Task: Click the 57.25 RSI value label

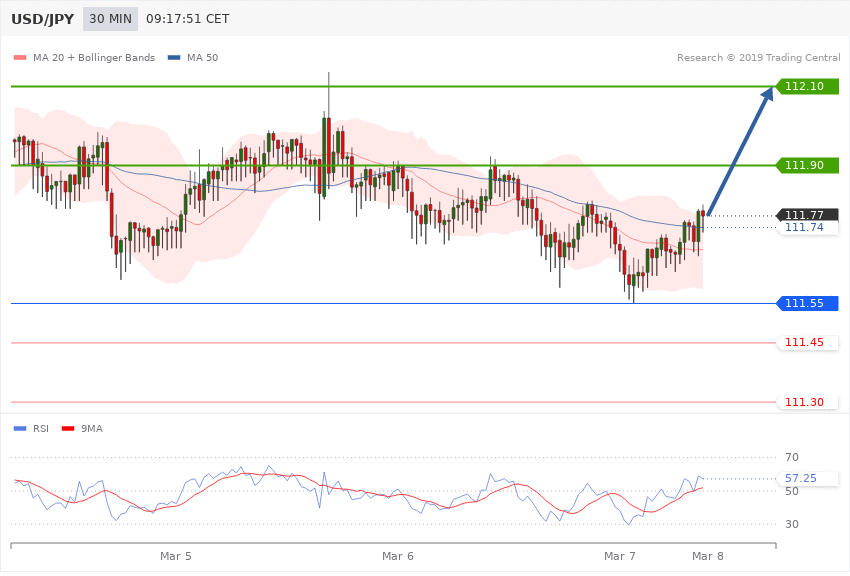Action: point(807,478)
